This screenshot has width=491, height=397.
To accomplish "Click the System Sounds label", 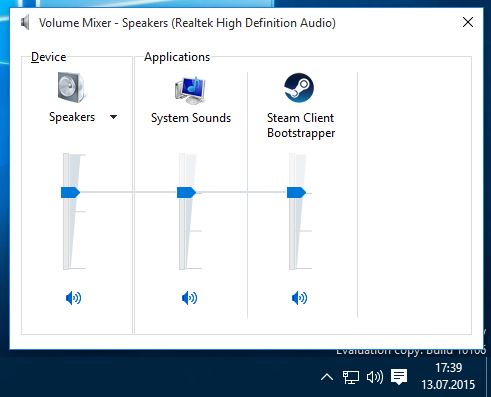I will 191,118.
